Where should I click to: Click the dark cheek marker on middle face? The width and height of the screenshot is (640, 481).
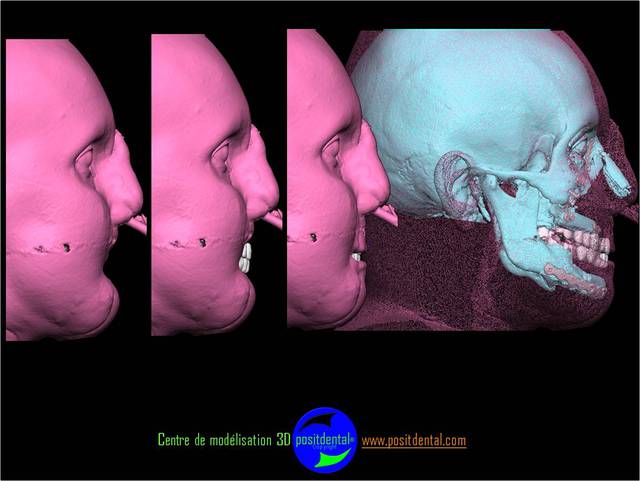tap(202, 241)
